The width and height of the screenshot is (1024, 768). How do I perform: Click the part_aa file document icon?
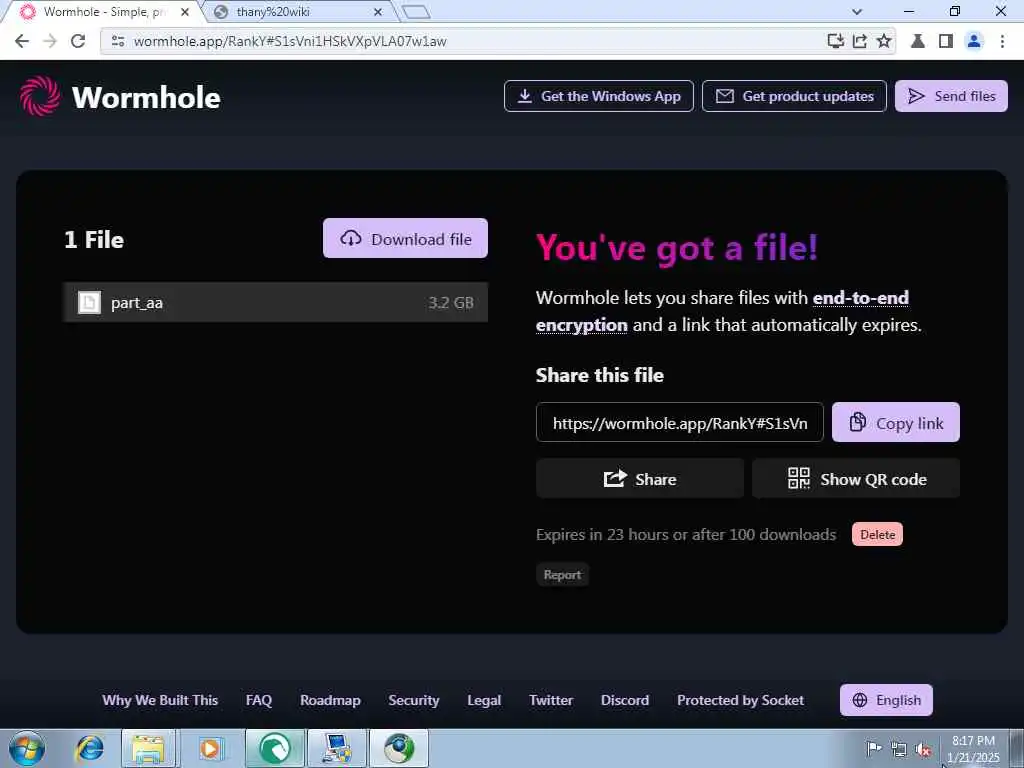point(89,302)
